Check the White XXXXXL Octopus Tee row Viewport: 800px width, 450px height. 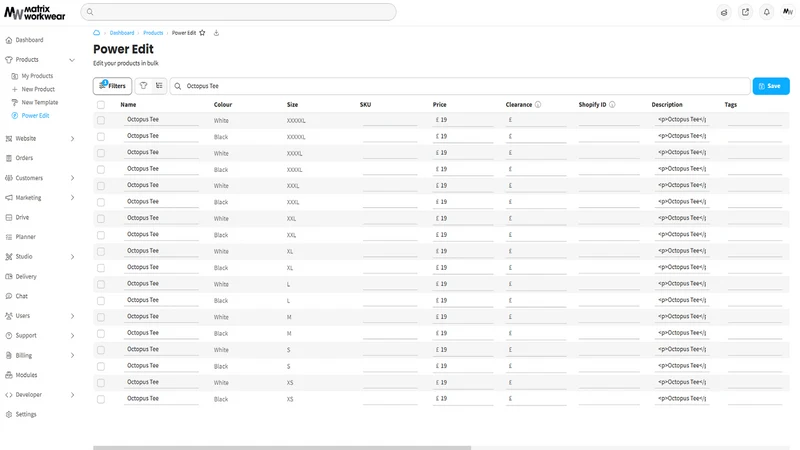pyautogui.click(x=101, y=120)
